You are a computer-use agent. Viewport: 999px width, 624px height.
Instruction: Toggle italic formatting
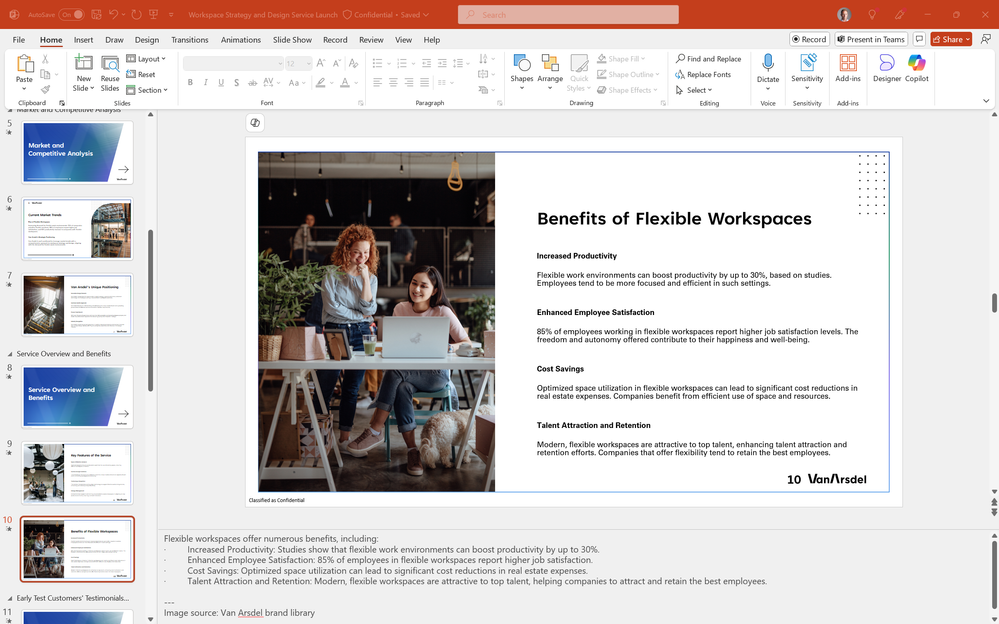tap(205, 82)
